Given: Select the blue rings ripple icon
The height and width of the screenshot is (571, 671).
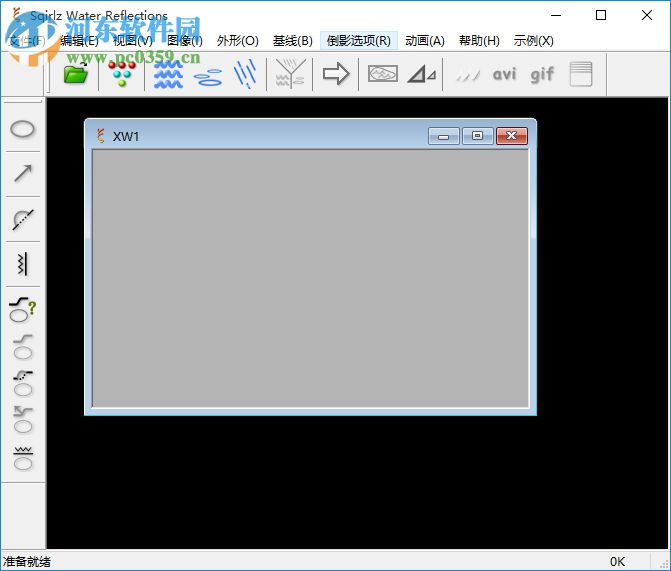Looking at the screenshot, I should click(208, 77).
